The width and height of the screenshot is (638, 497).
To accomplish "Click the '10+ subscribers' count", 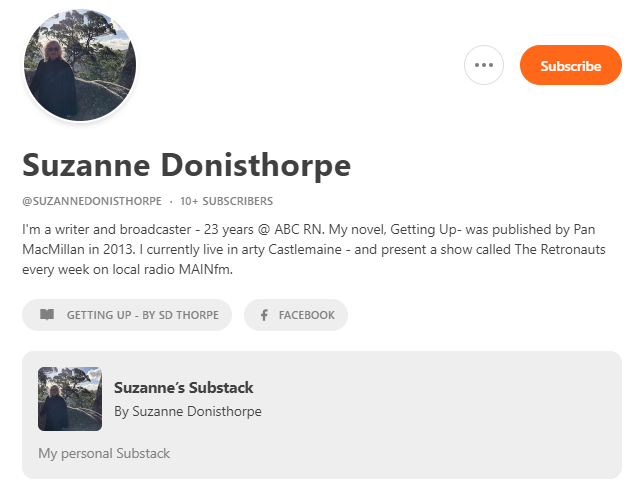I will (226, 201).
